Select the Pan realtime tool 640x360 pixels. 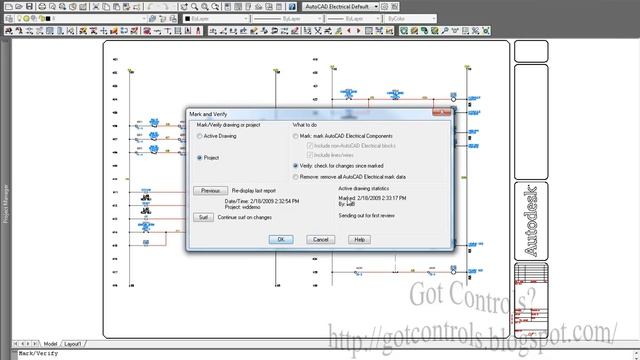pyautogui.click(x=184, y=7)
